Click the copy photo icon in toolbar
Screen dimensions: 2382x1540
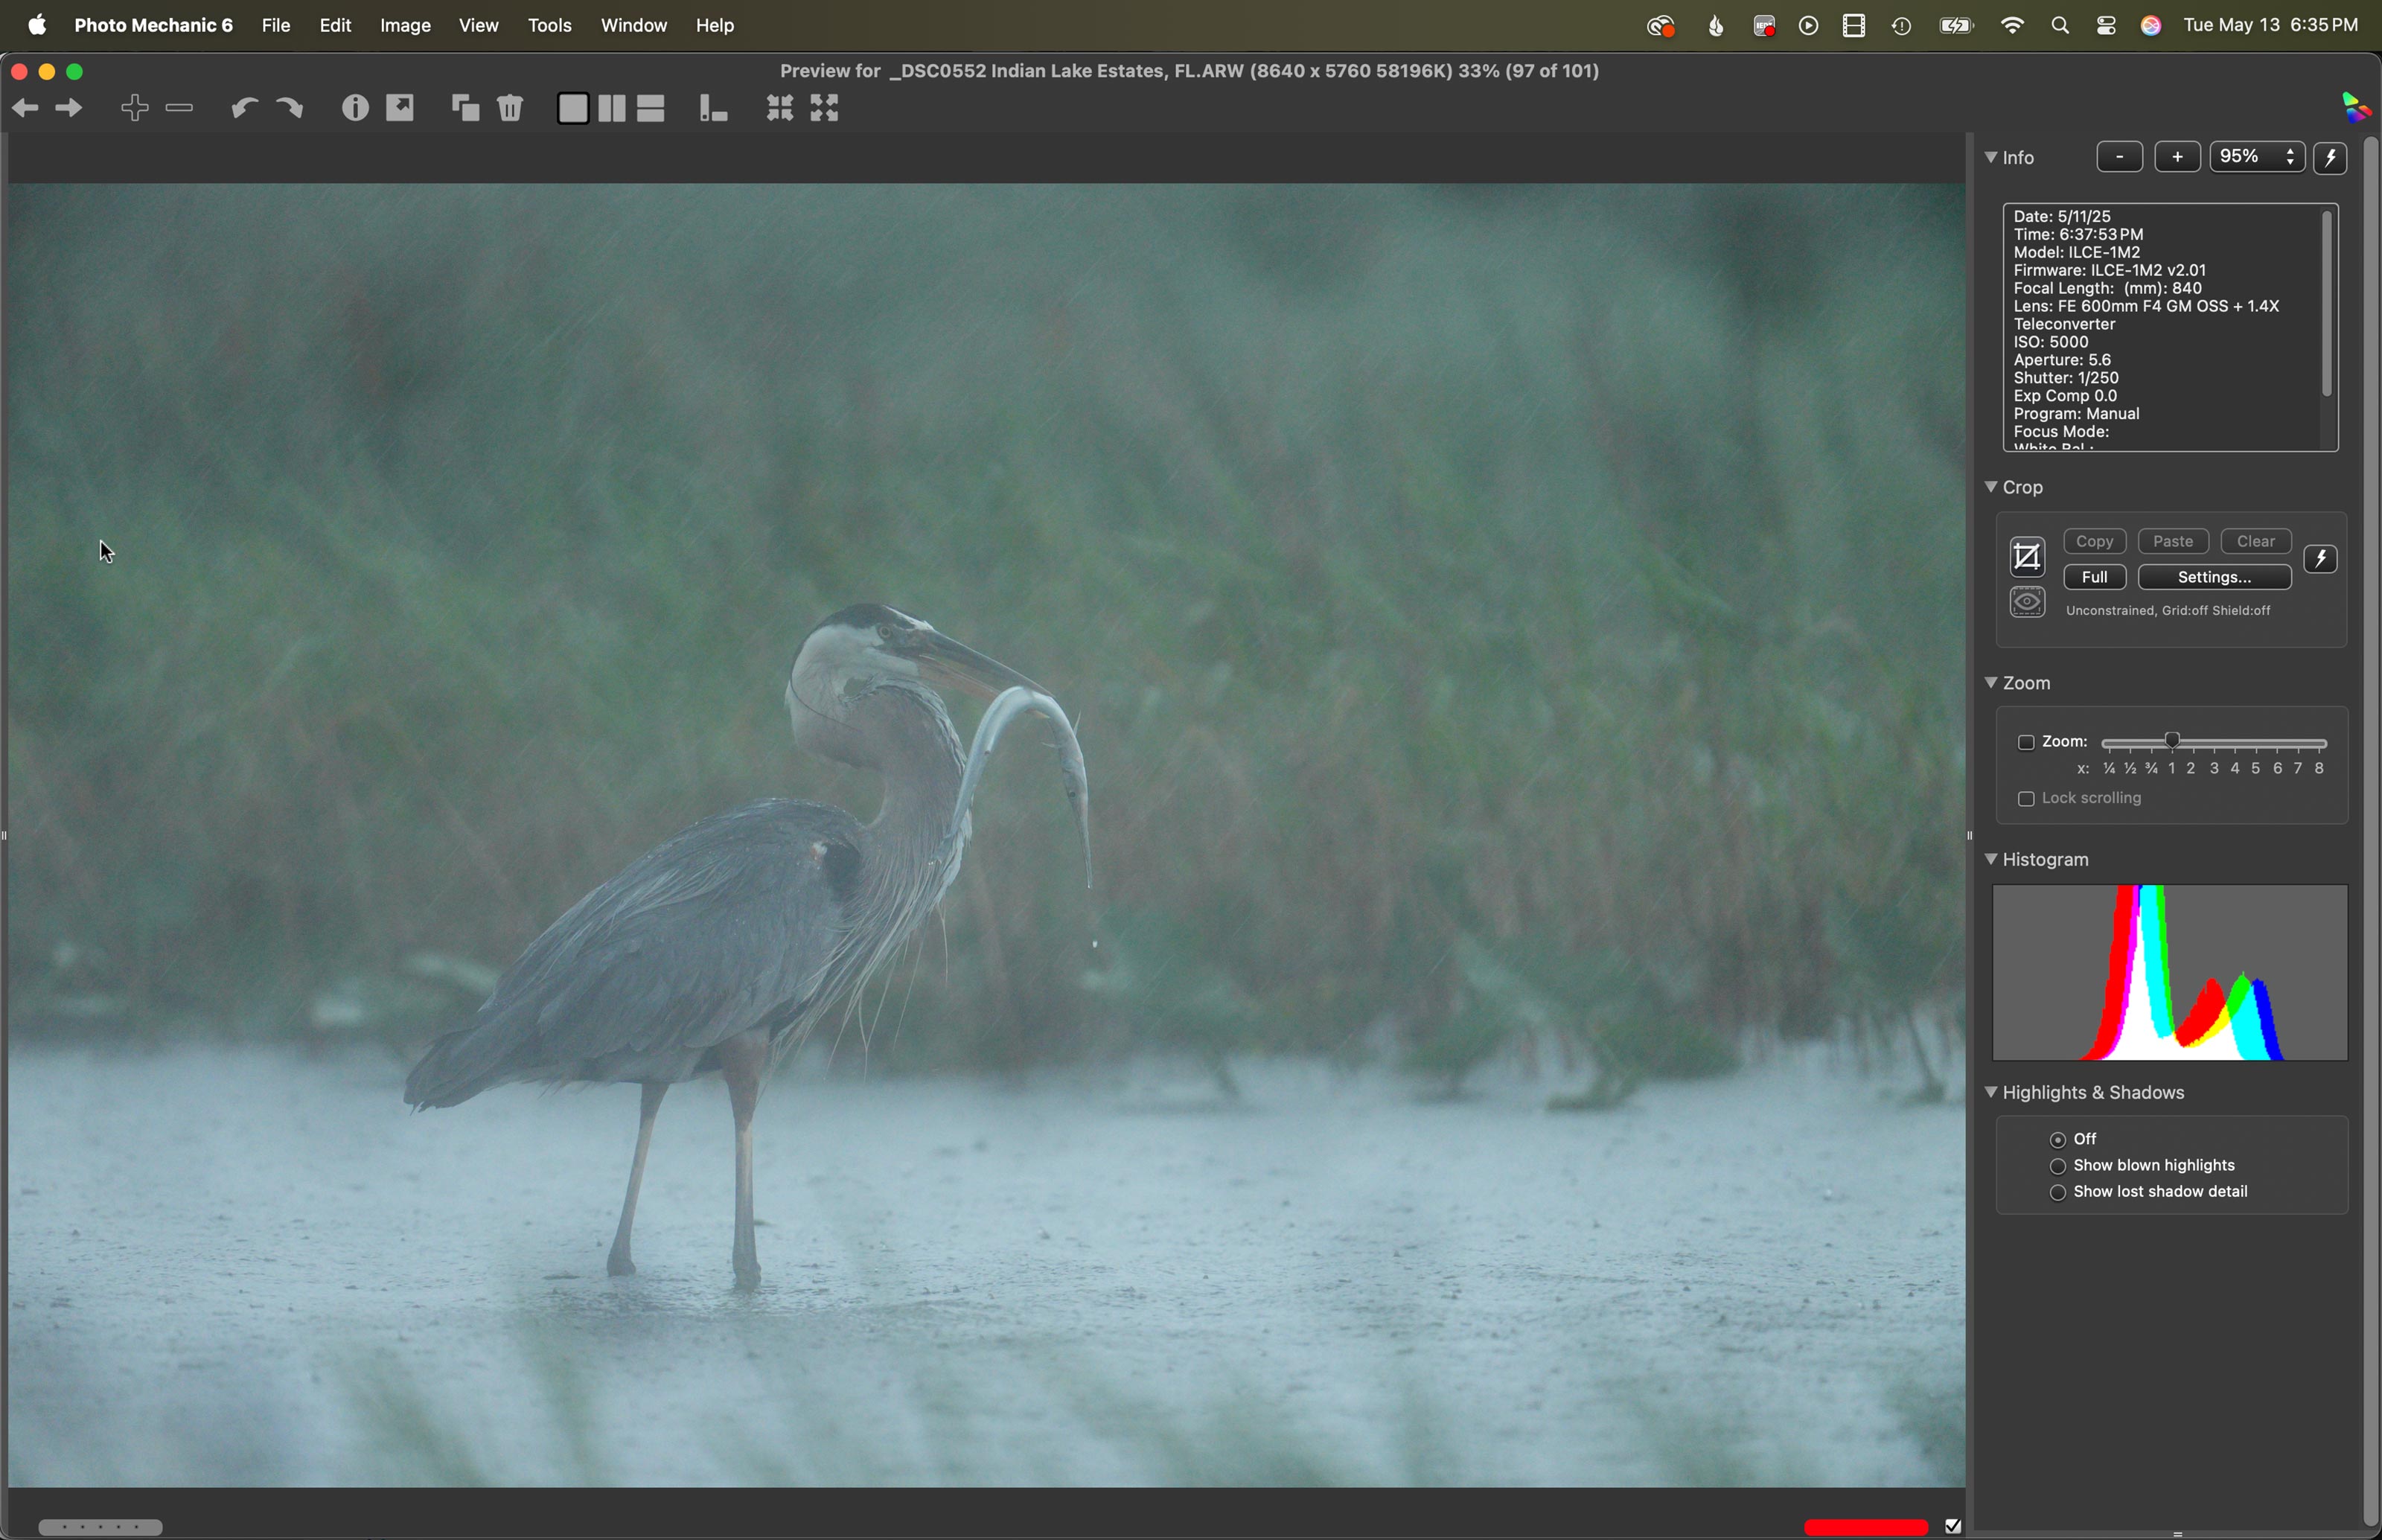(x=465, y=108)
